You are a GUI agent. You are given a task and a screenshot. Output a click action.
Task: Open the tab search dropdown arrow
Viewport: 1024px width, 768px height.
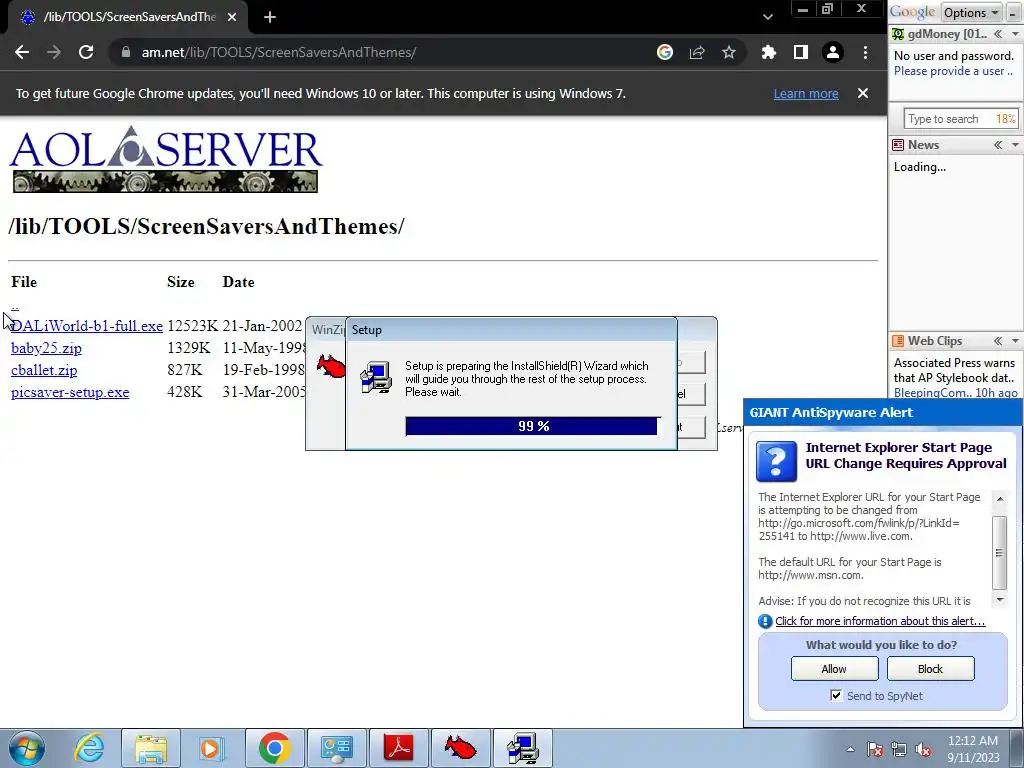click(768, 17)
